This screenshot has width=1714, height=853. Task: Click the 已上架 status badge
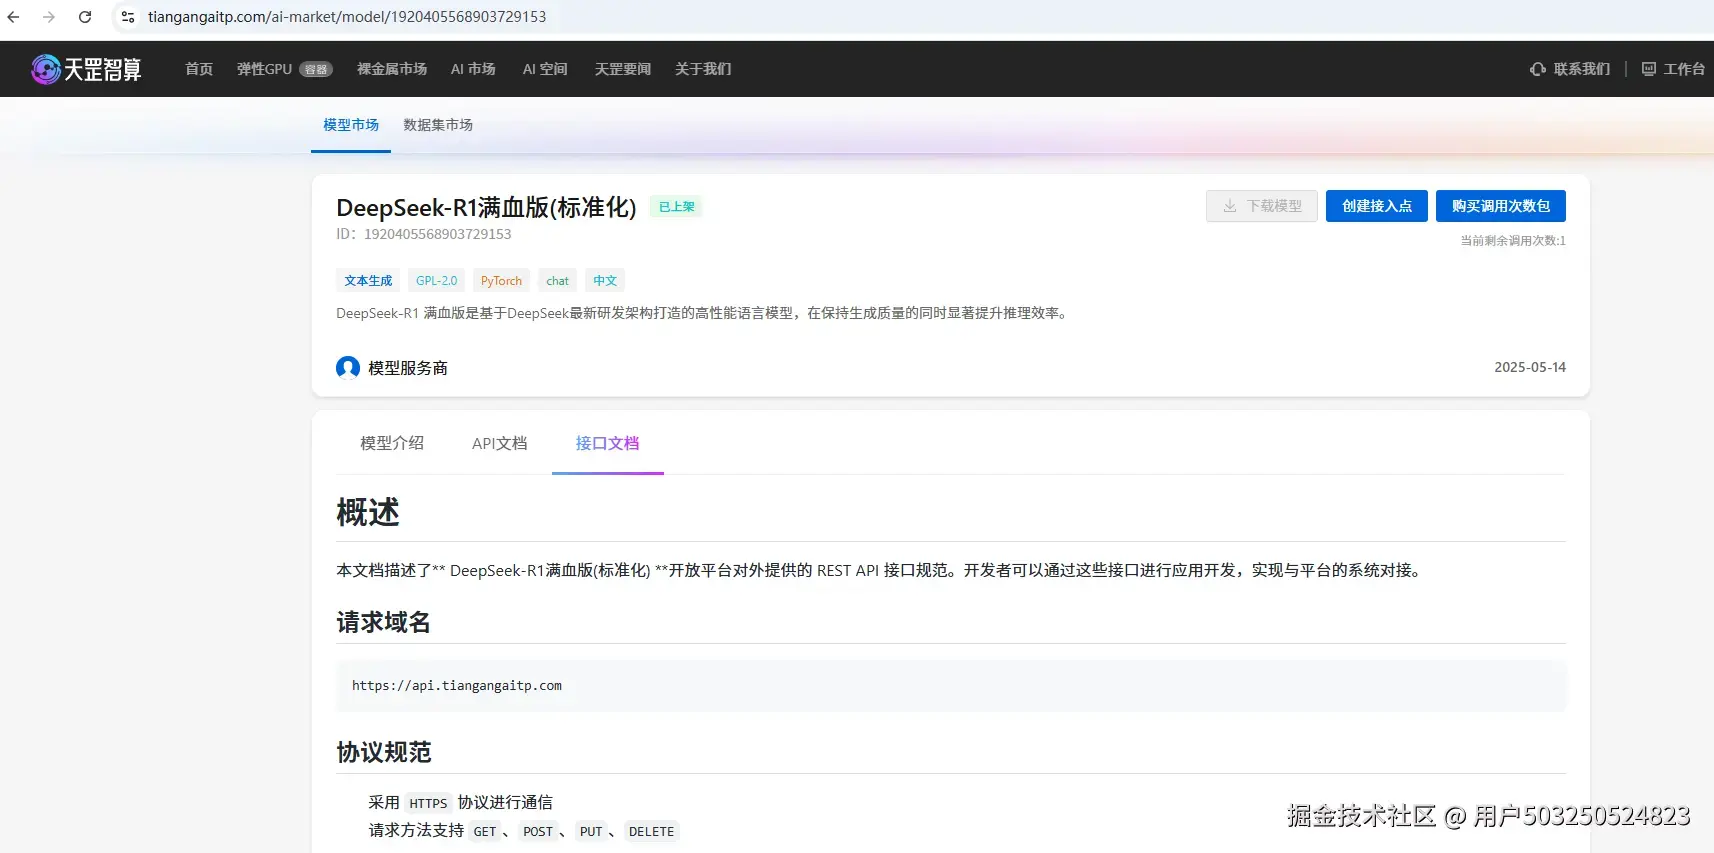[x=676, y=207]
